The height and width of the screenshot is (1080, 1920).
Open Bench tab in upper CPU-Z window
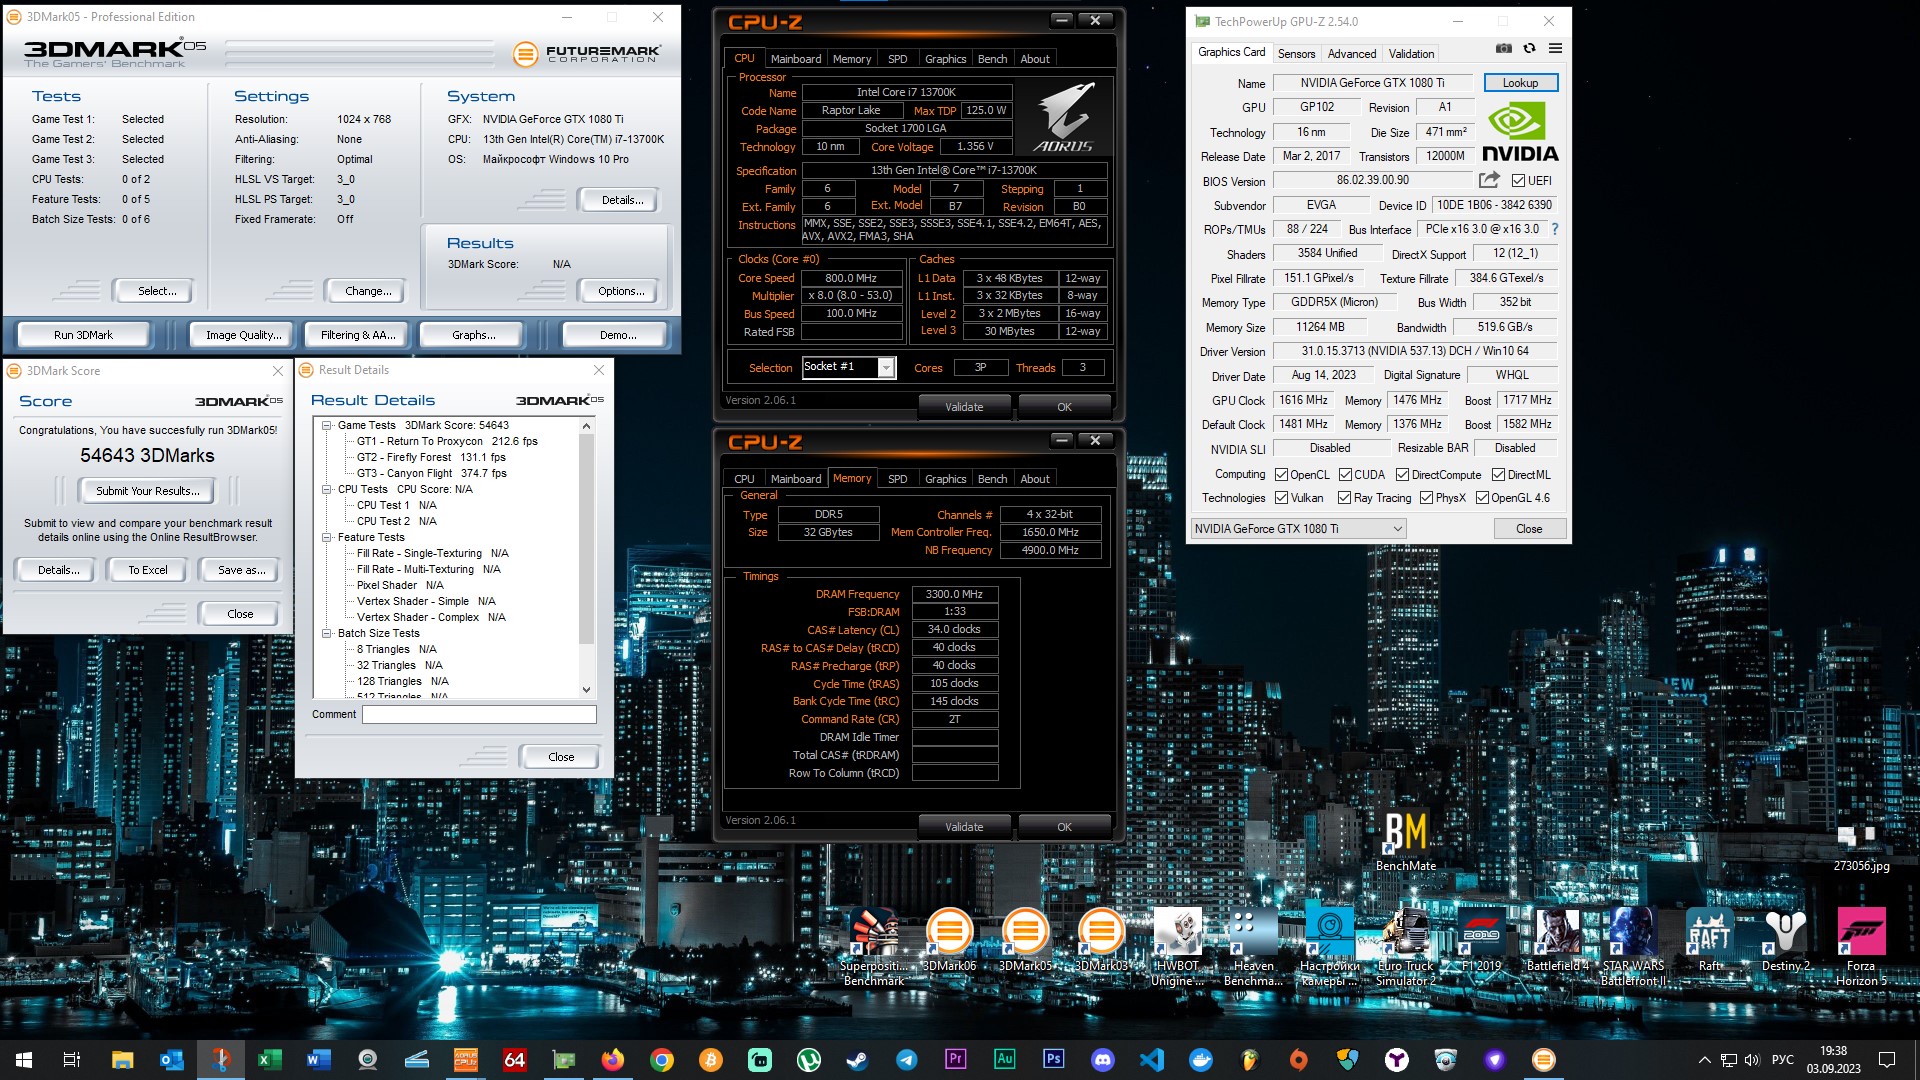tap(992, 59)
